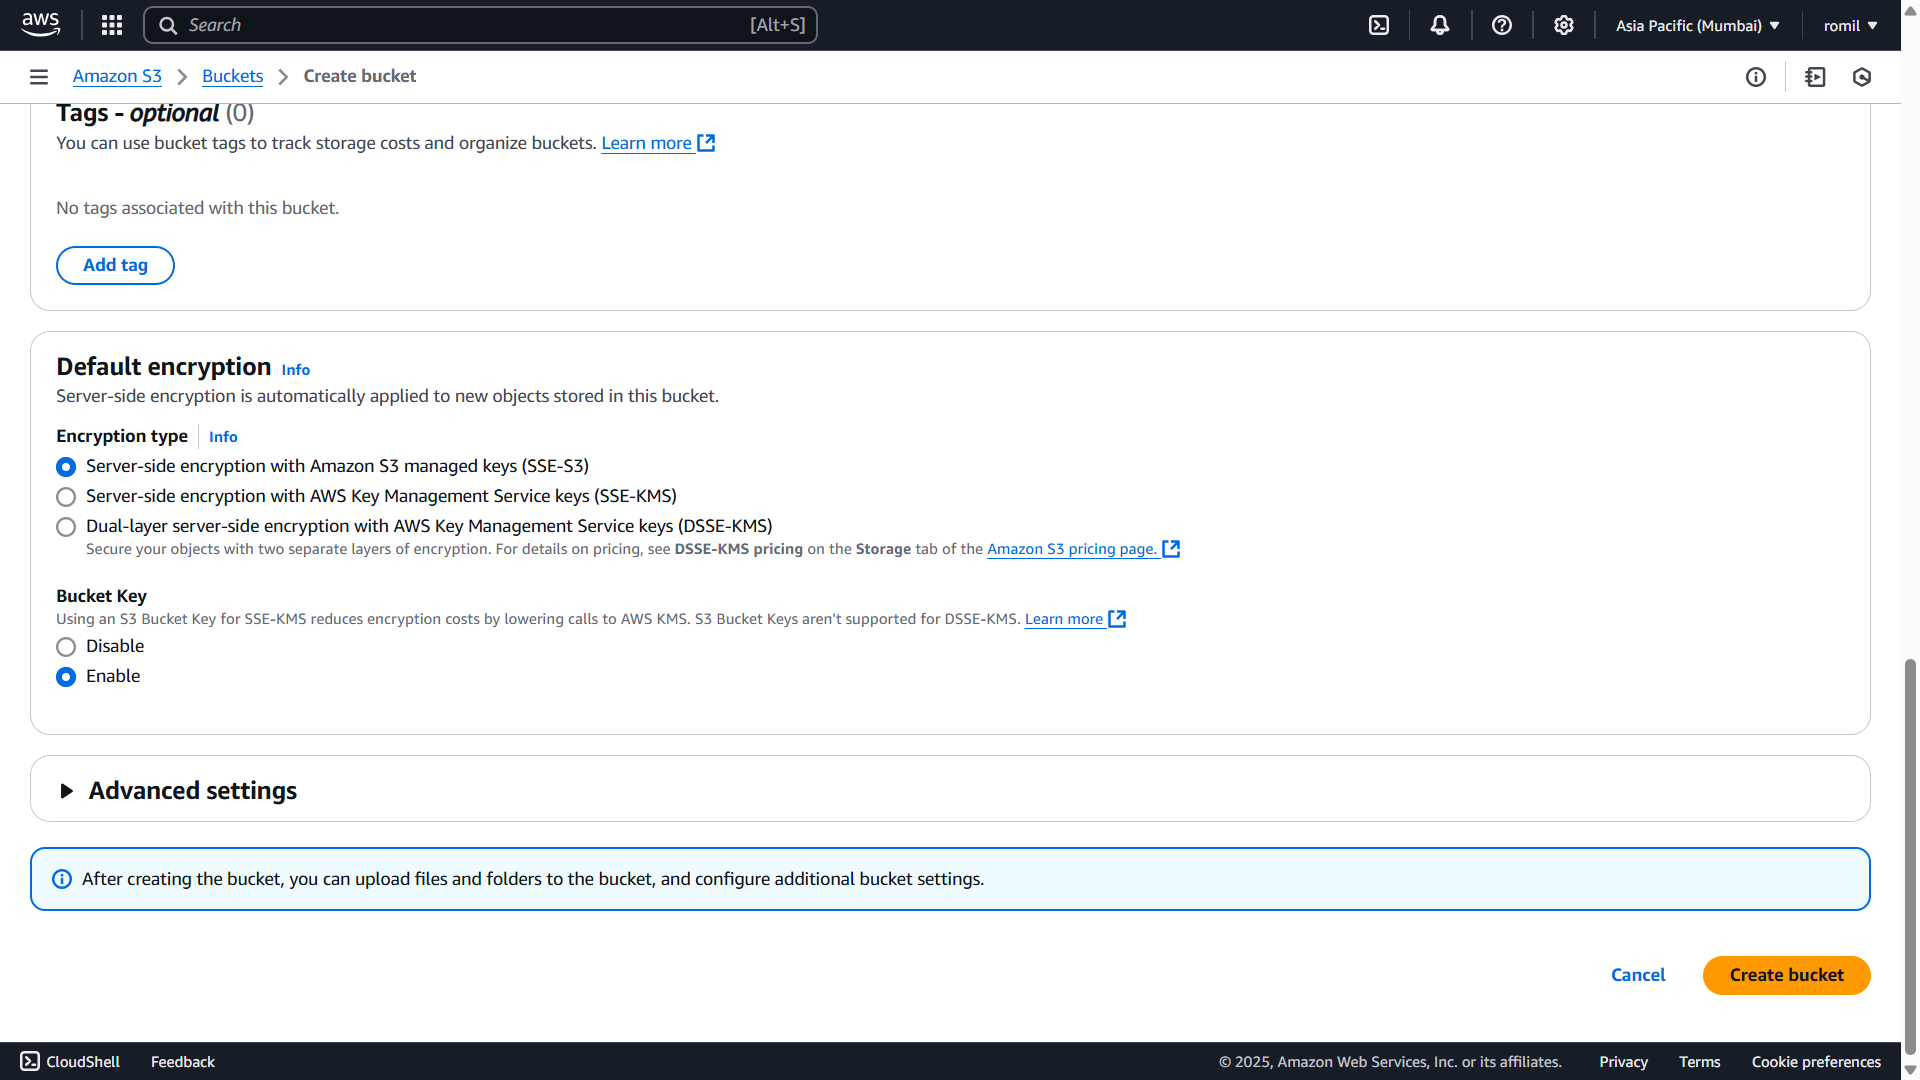Launch CloudShell from the top bar icon
The image size is (1920, 1080).
click(1379, 25)
